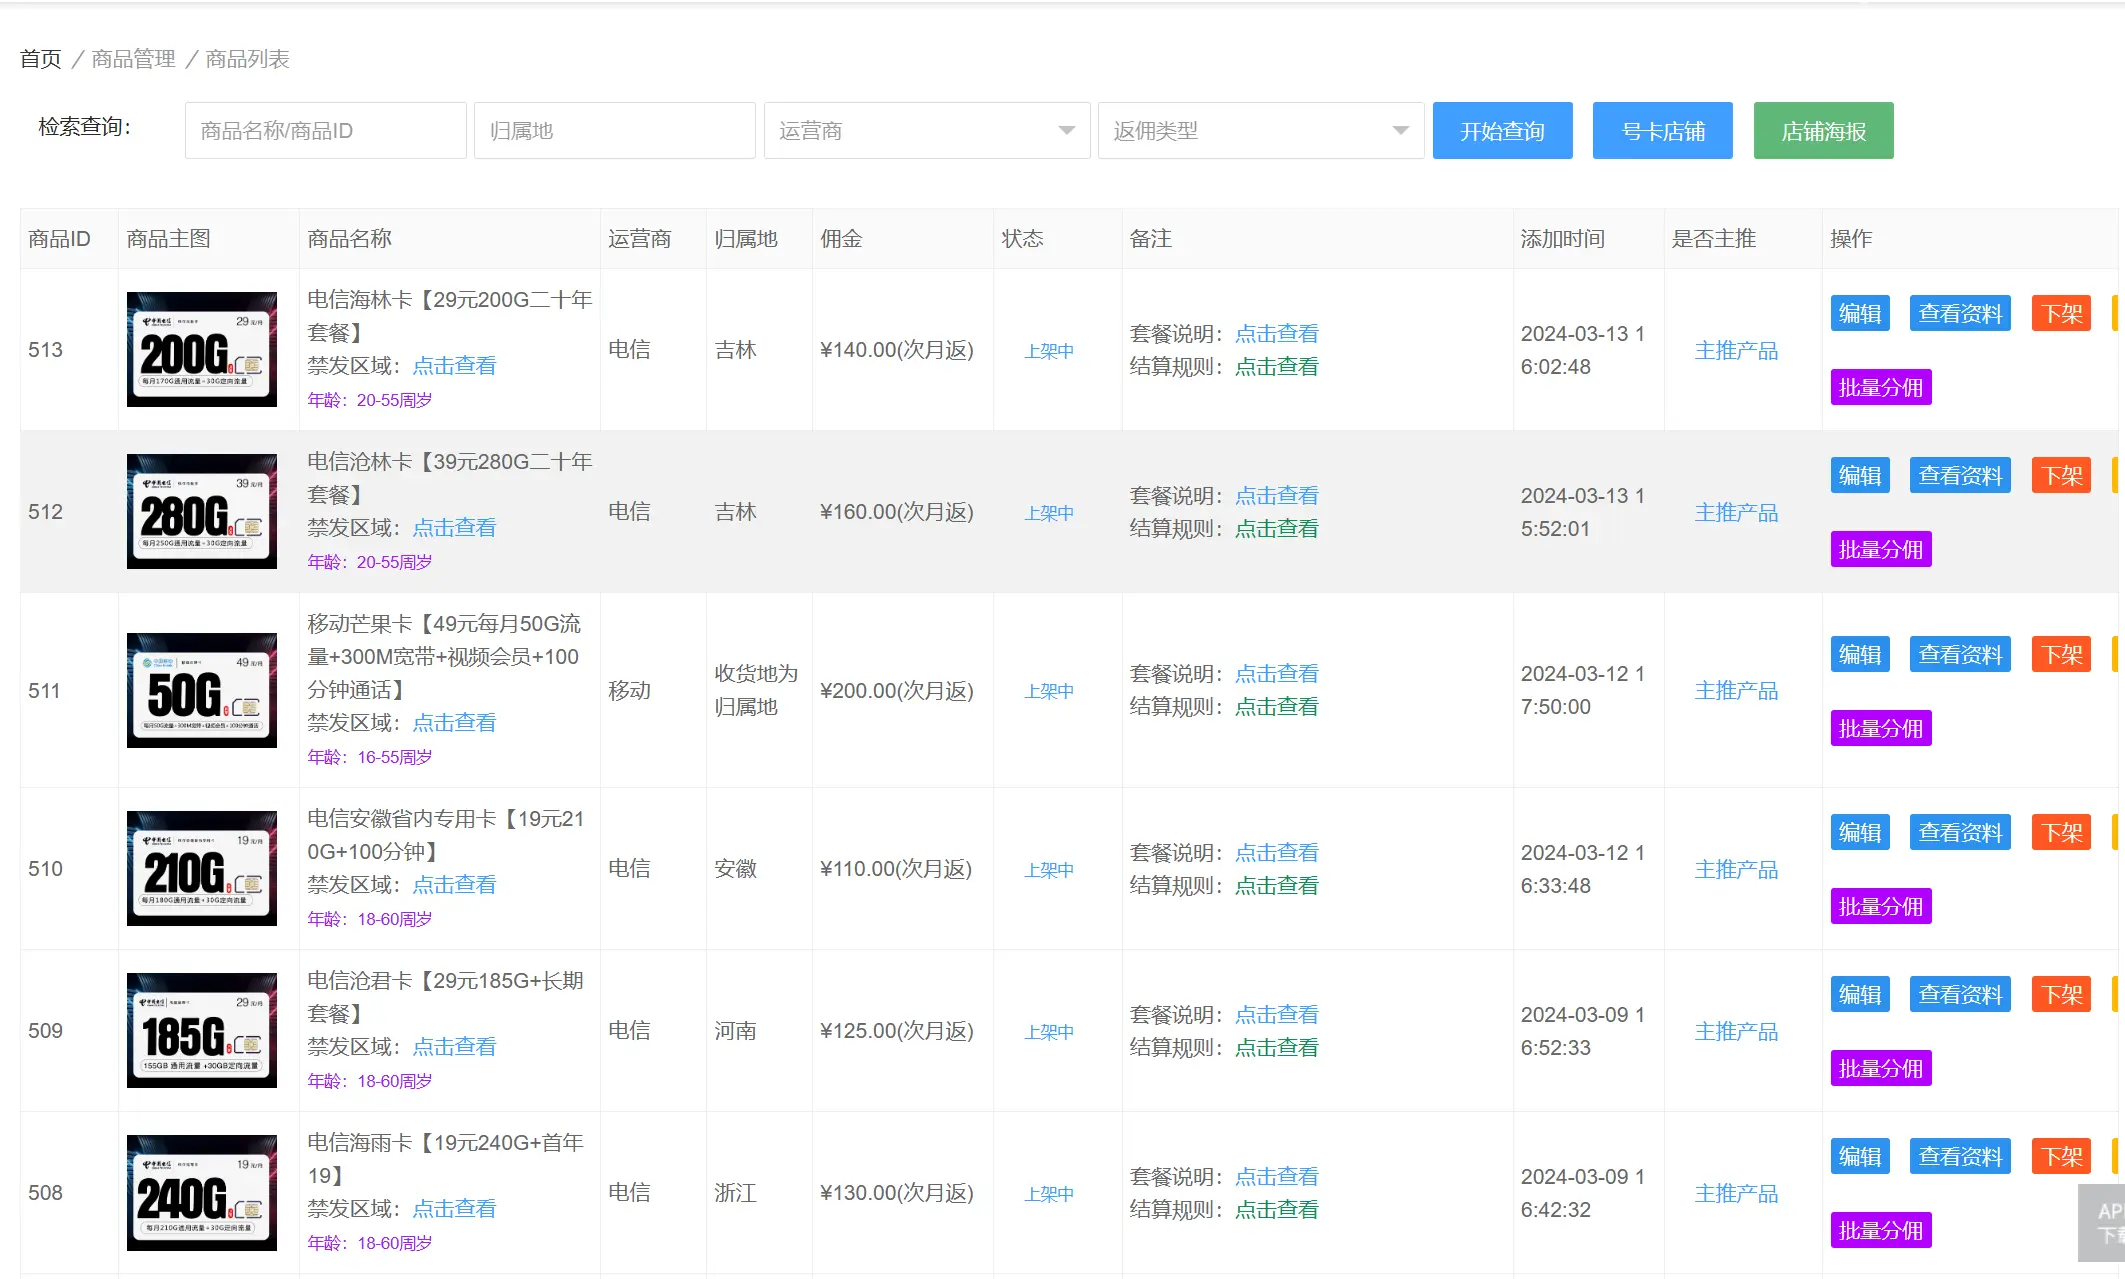This screenshot has width=2125, height=1279.
Task: Click 批量分佣 for product 511
Action: click(1880, 728)
